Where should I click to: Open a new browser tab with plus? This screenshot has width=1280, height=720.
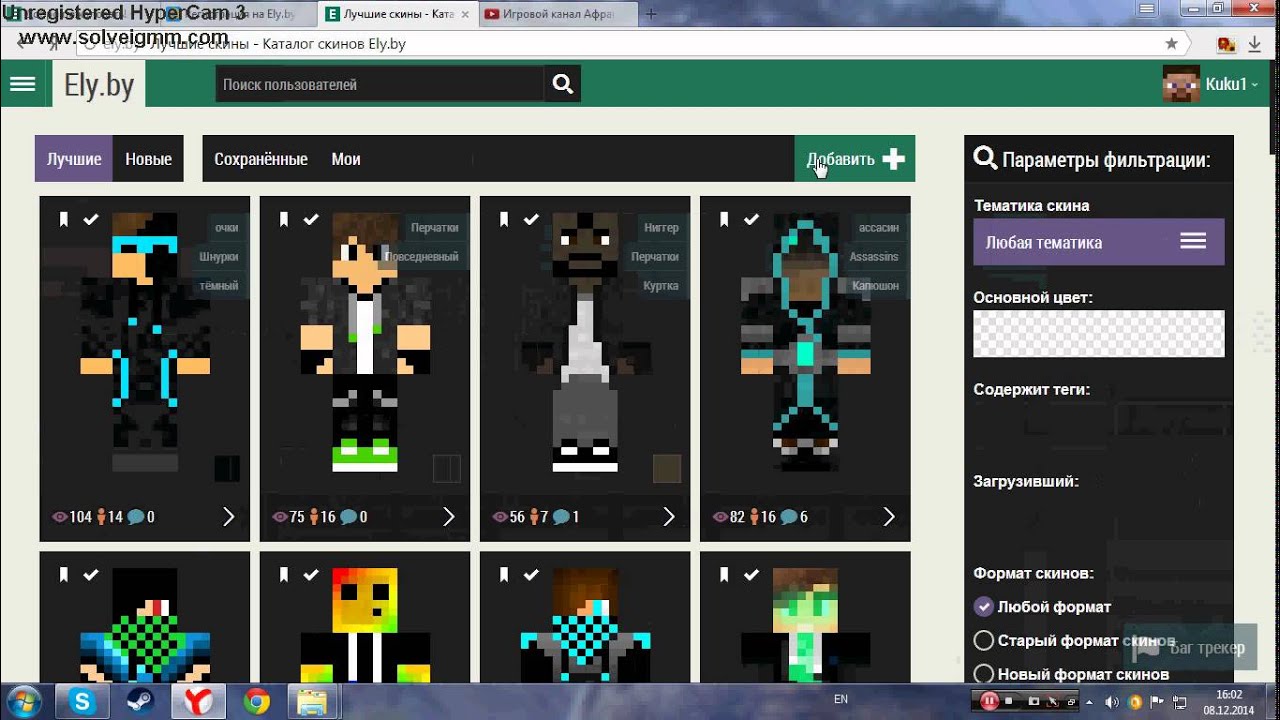tap(651, 14)
